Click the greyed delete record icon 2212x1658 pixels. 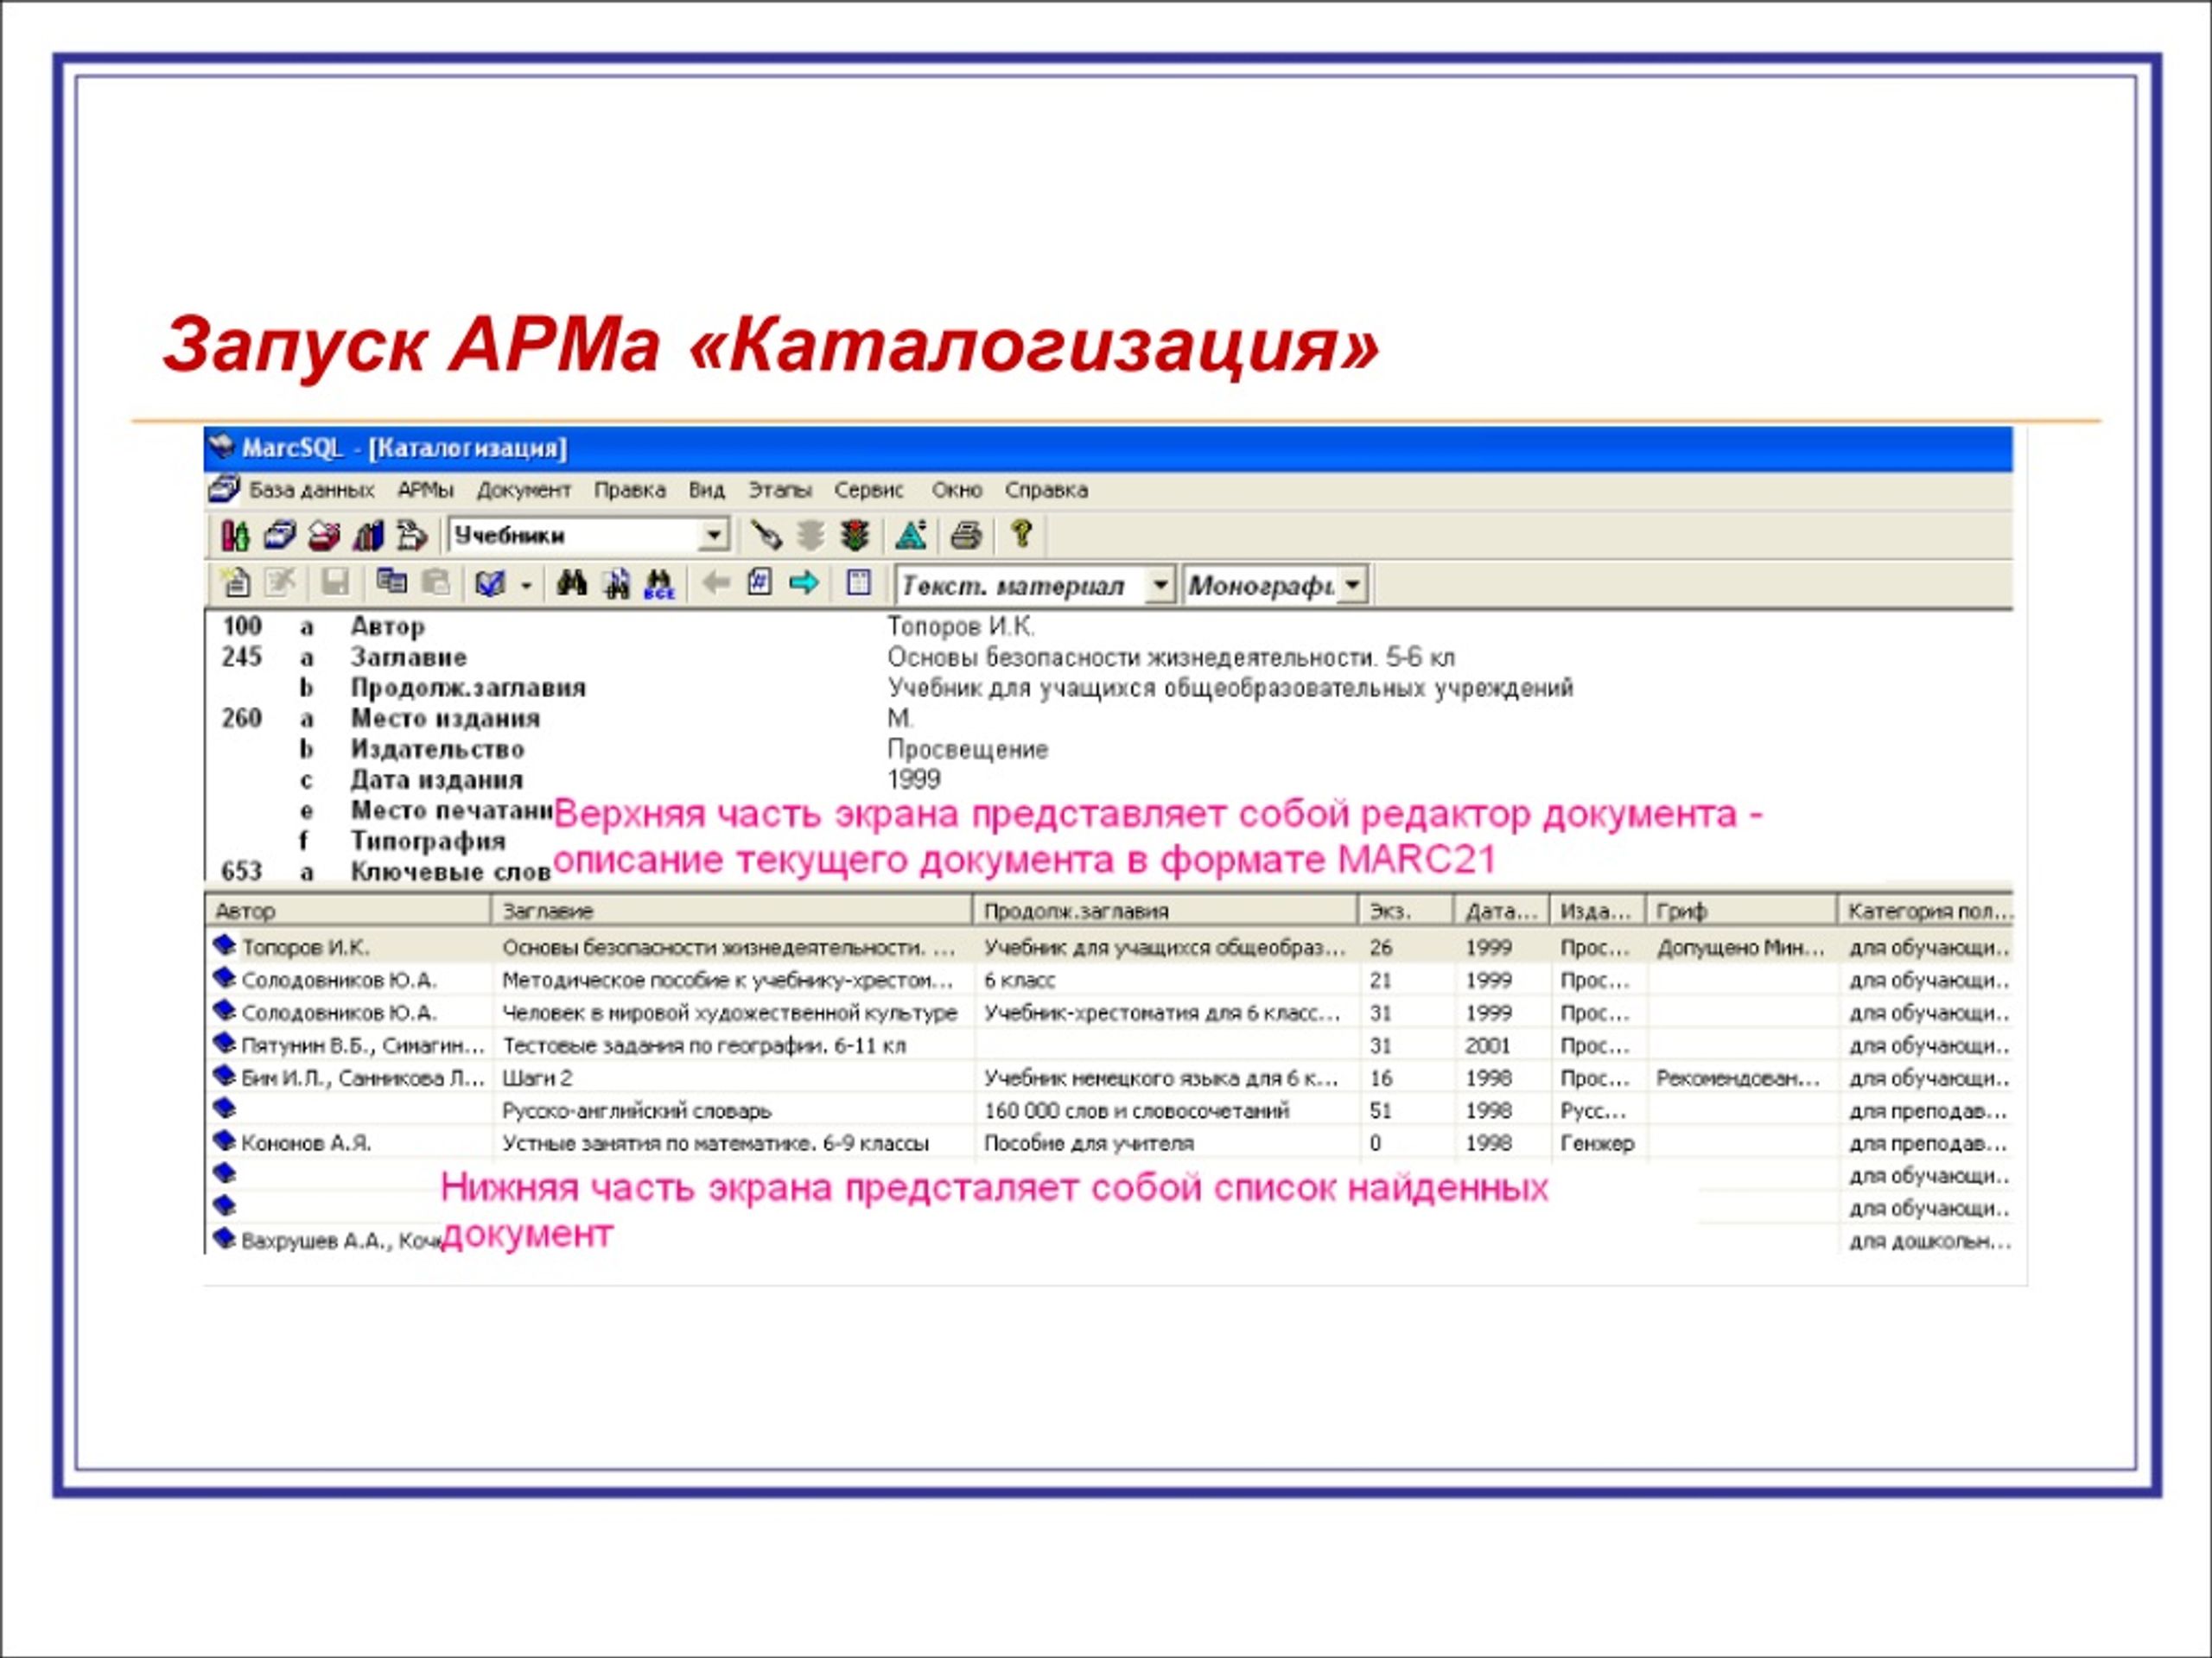pos(281,583)
